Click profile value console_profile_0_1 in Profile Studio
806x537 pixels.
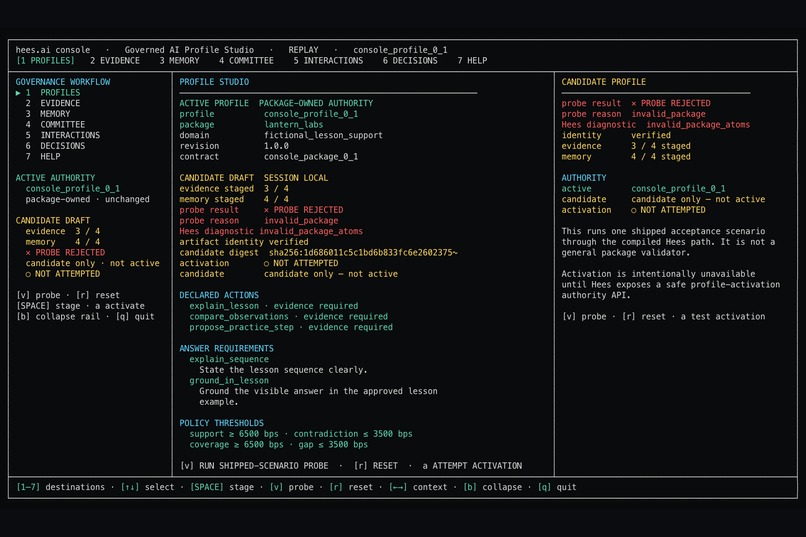coord(311,114)
